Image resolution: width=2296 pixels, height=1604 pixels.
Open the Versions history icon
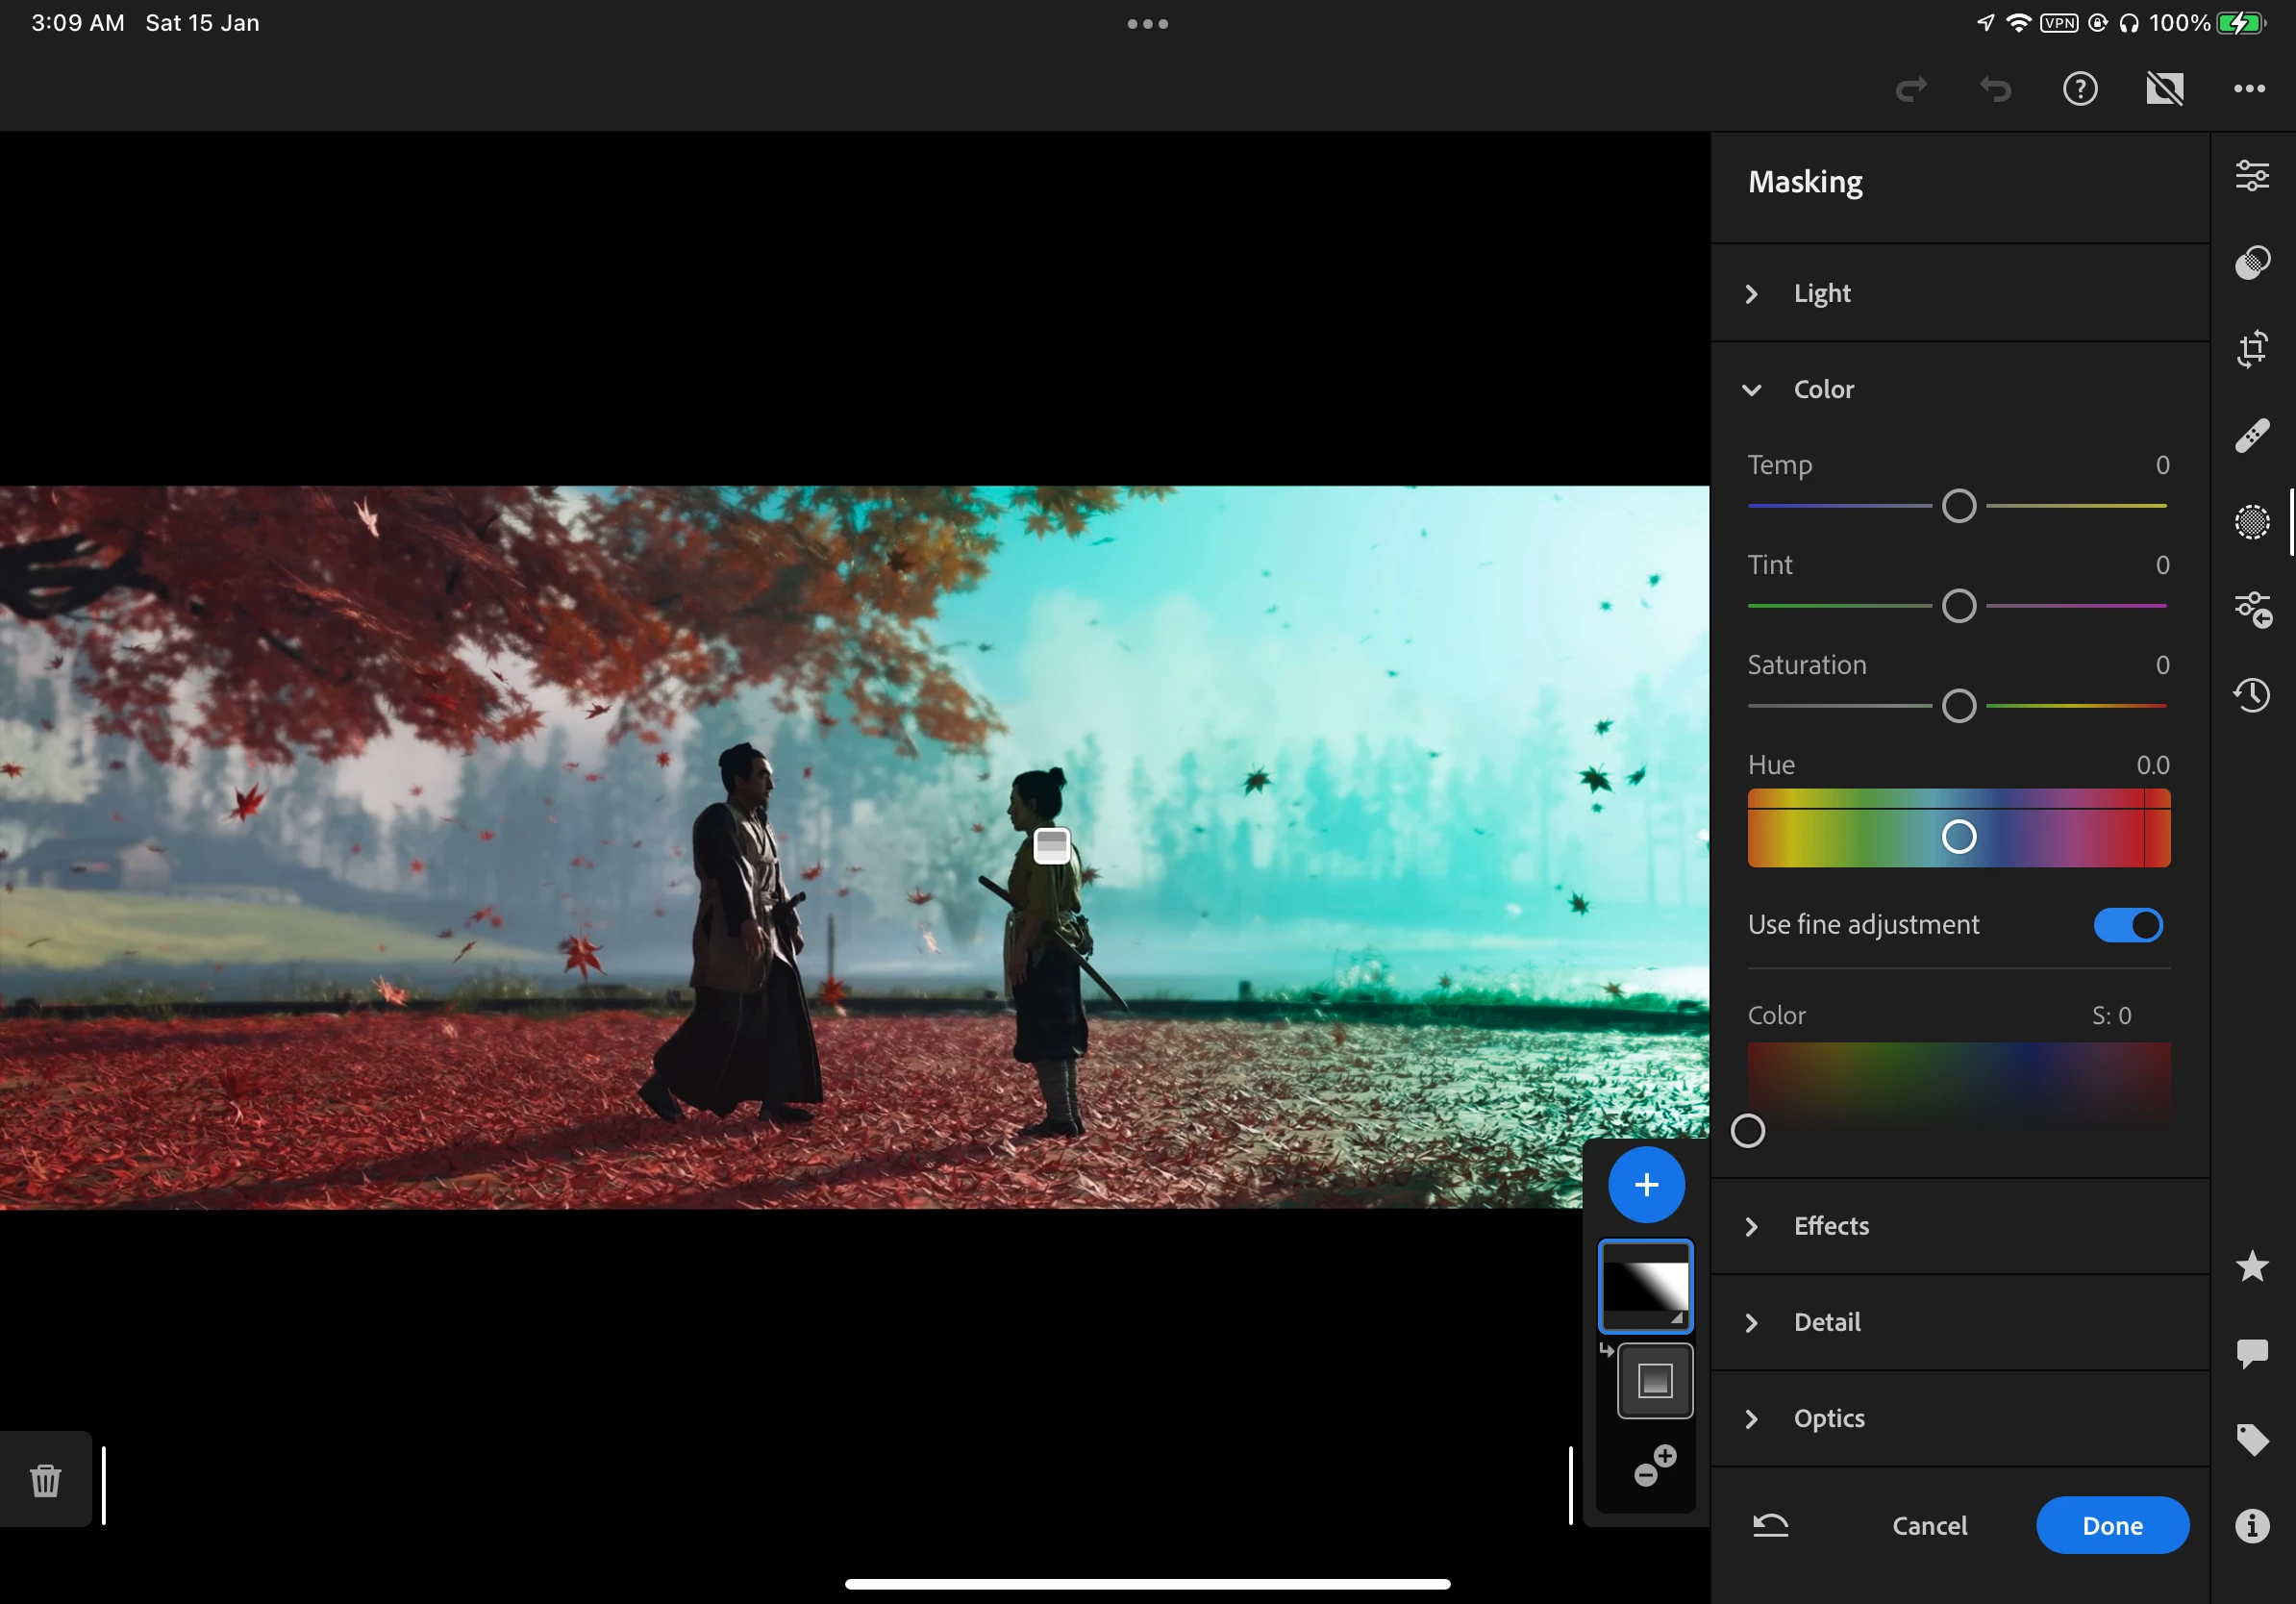(2251, 694)
